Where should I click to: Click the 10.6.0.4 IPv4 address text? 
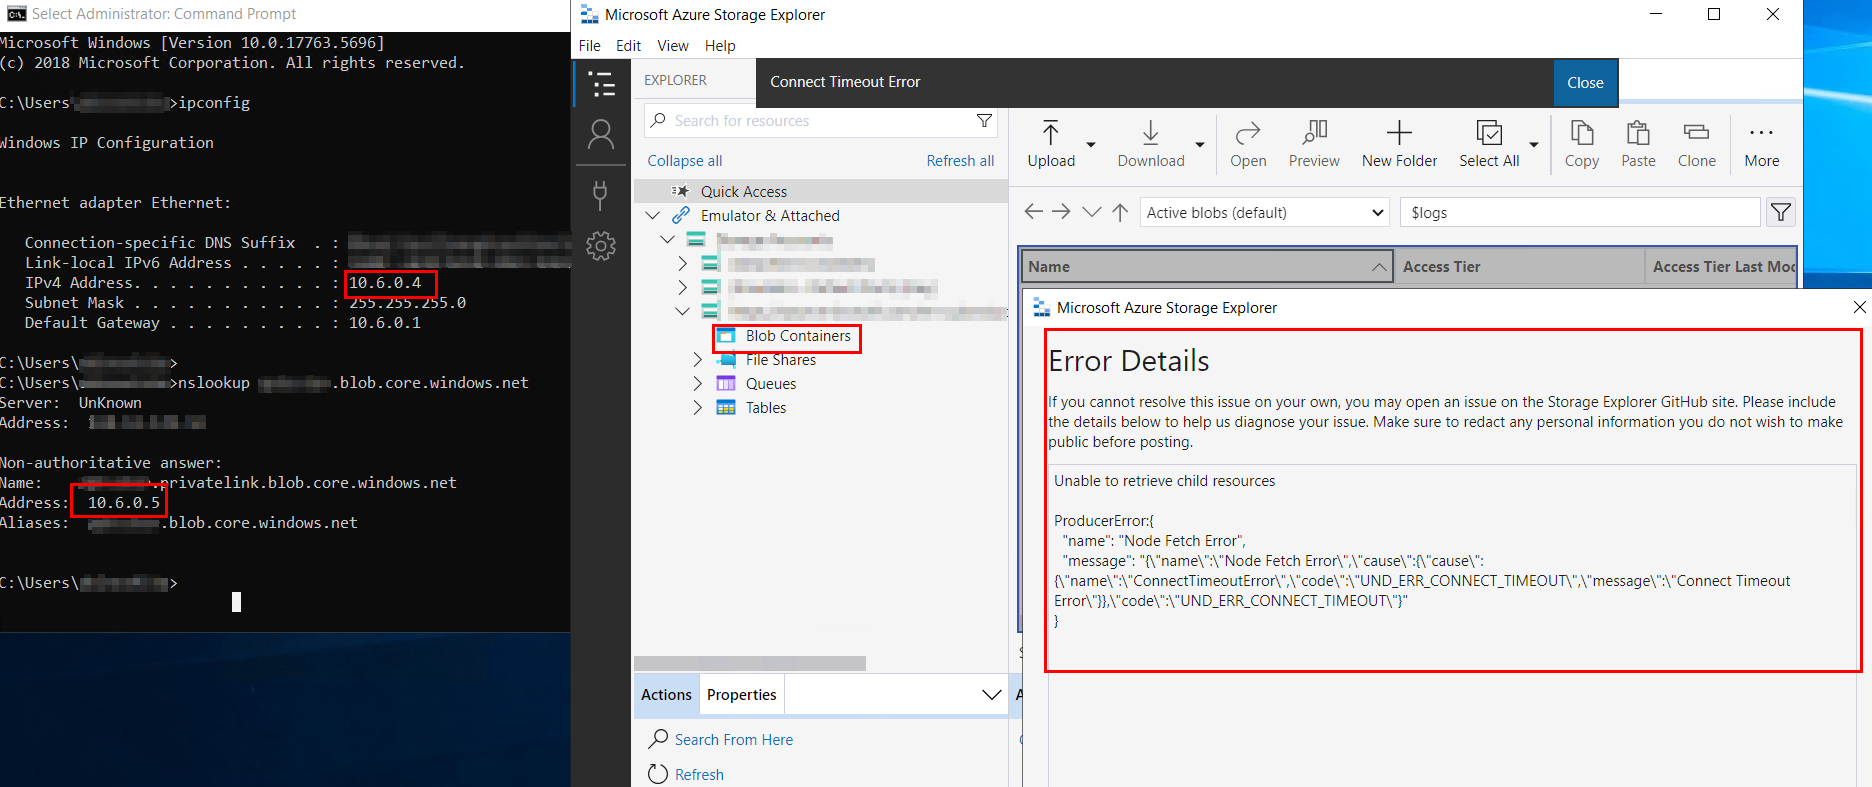pyautogui.click(x=385, y=283)
